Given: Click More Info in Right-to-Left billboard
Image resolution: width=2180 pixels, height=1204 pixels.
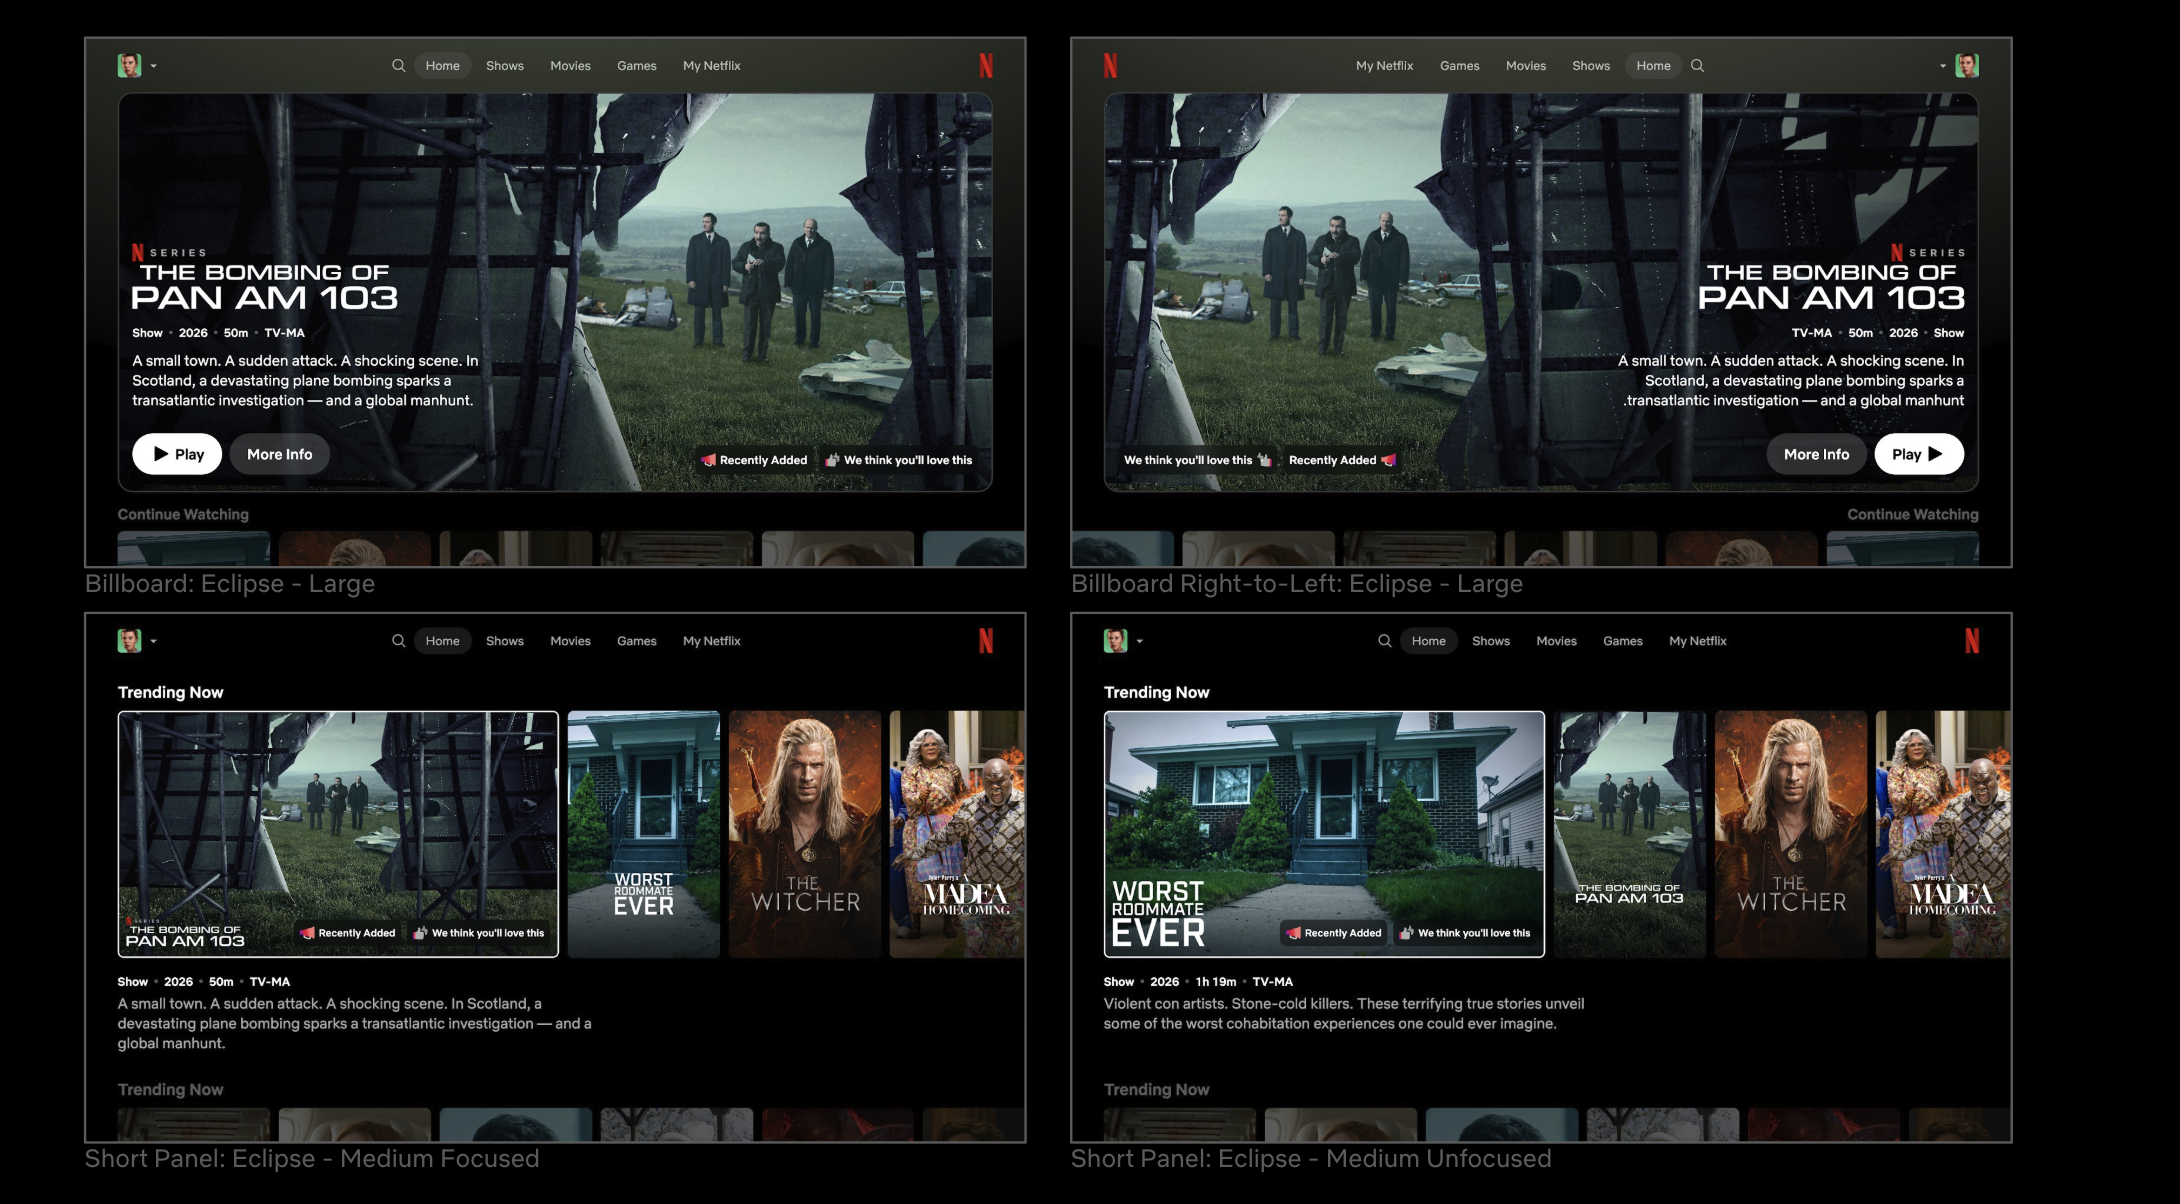Looking at the screenshot, I should click(1816, 454).
